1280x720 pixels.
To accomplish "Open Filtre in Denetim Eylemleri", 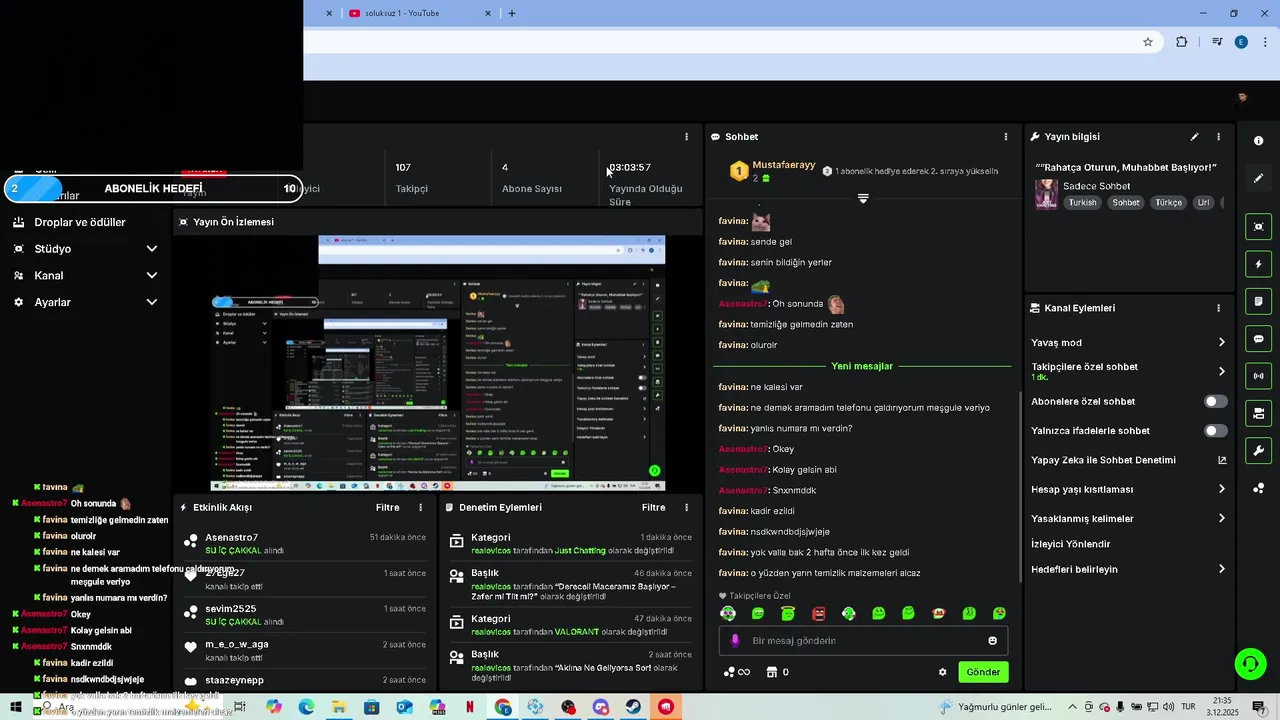I will [654, 508].
